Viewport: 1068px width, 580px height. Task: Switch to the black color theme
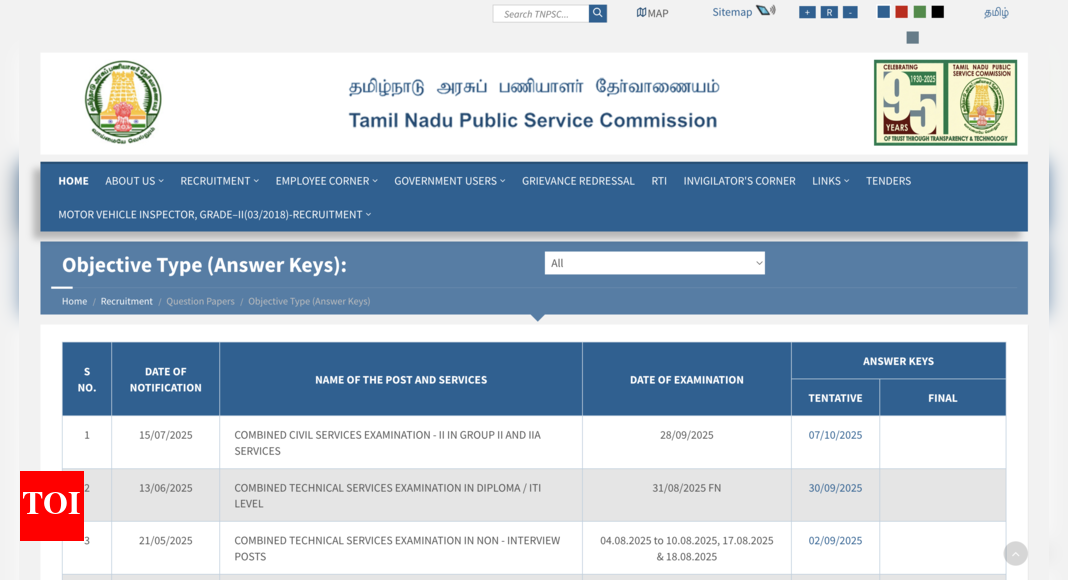pos(937,12)
